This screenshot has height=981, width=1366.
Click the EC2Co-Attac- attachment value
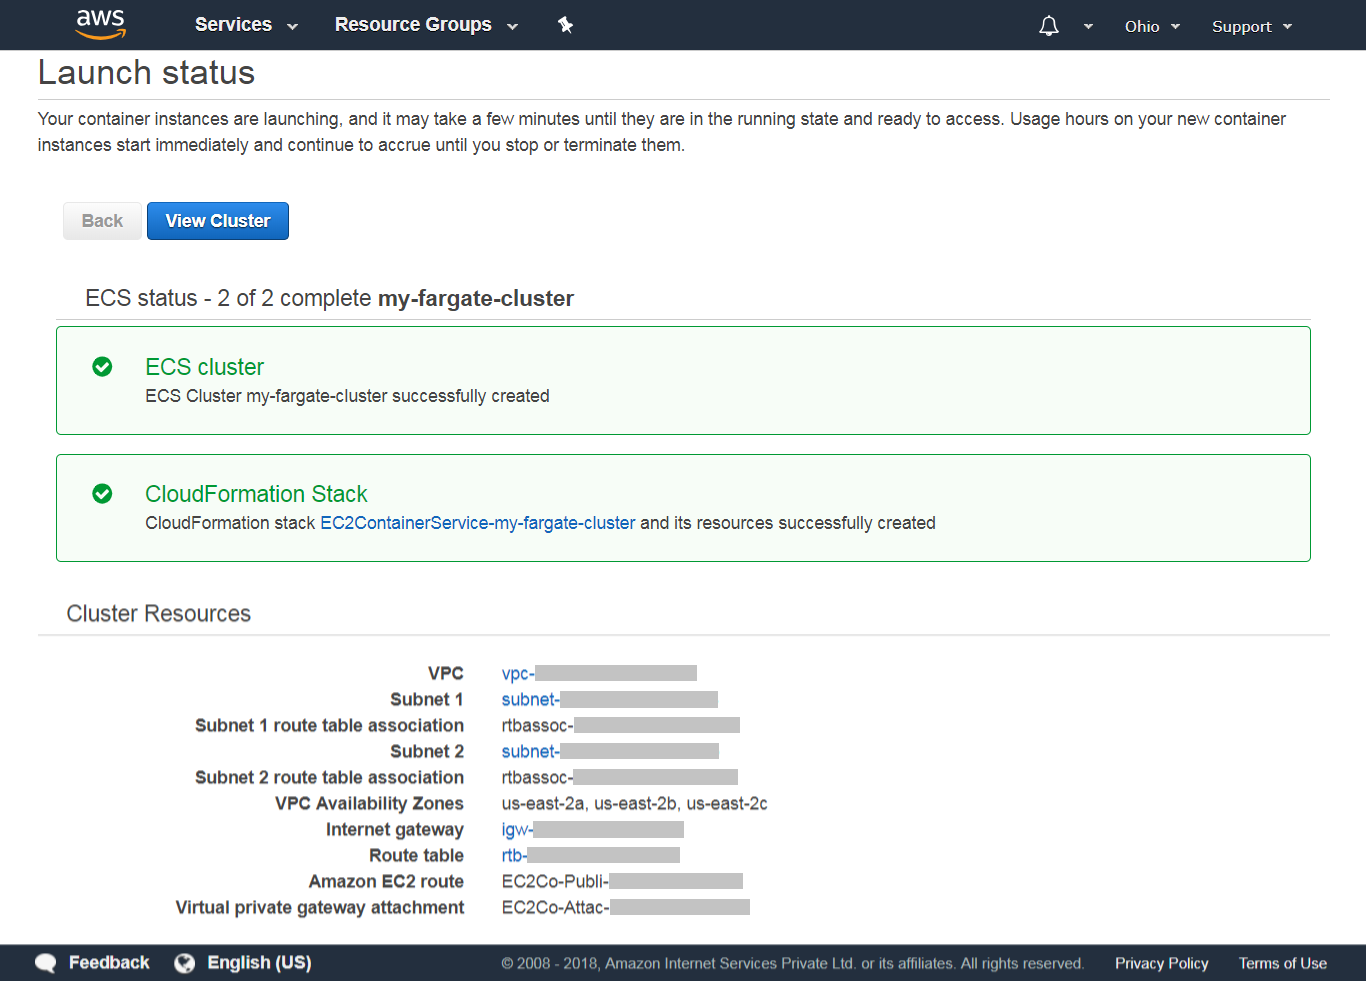(x=626, y=908)
